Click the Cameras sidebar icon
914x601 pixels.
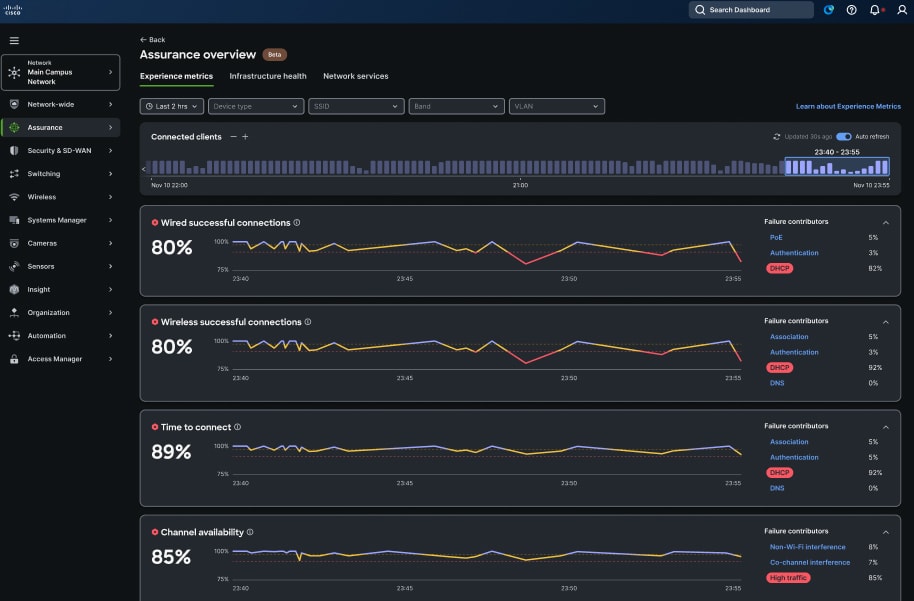click(x=14, y=243)
